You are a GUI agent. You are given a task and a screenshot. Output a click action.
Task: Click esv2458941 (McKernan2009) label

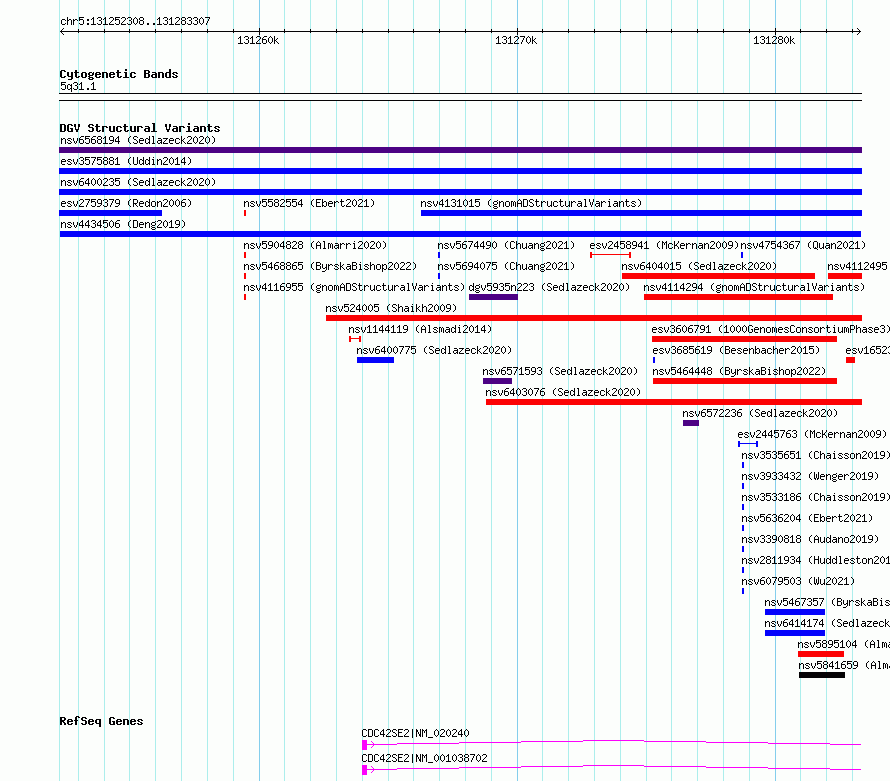click(x=664, y=245)
